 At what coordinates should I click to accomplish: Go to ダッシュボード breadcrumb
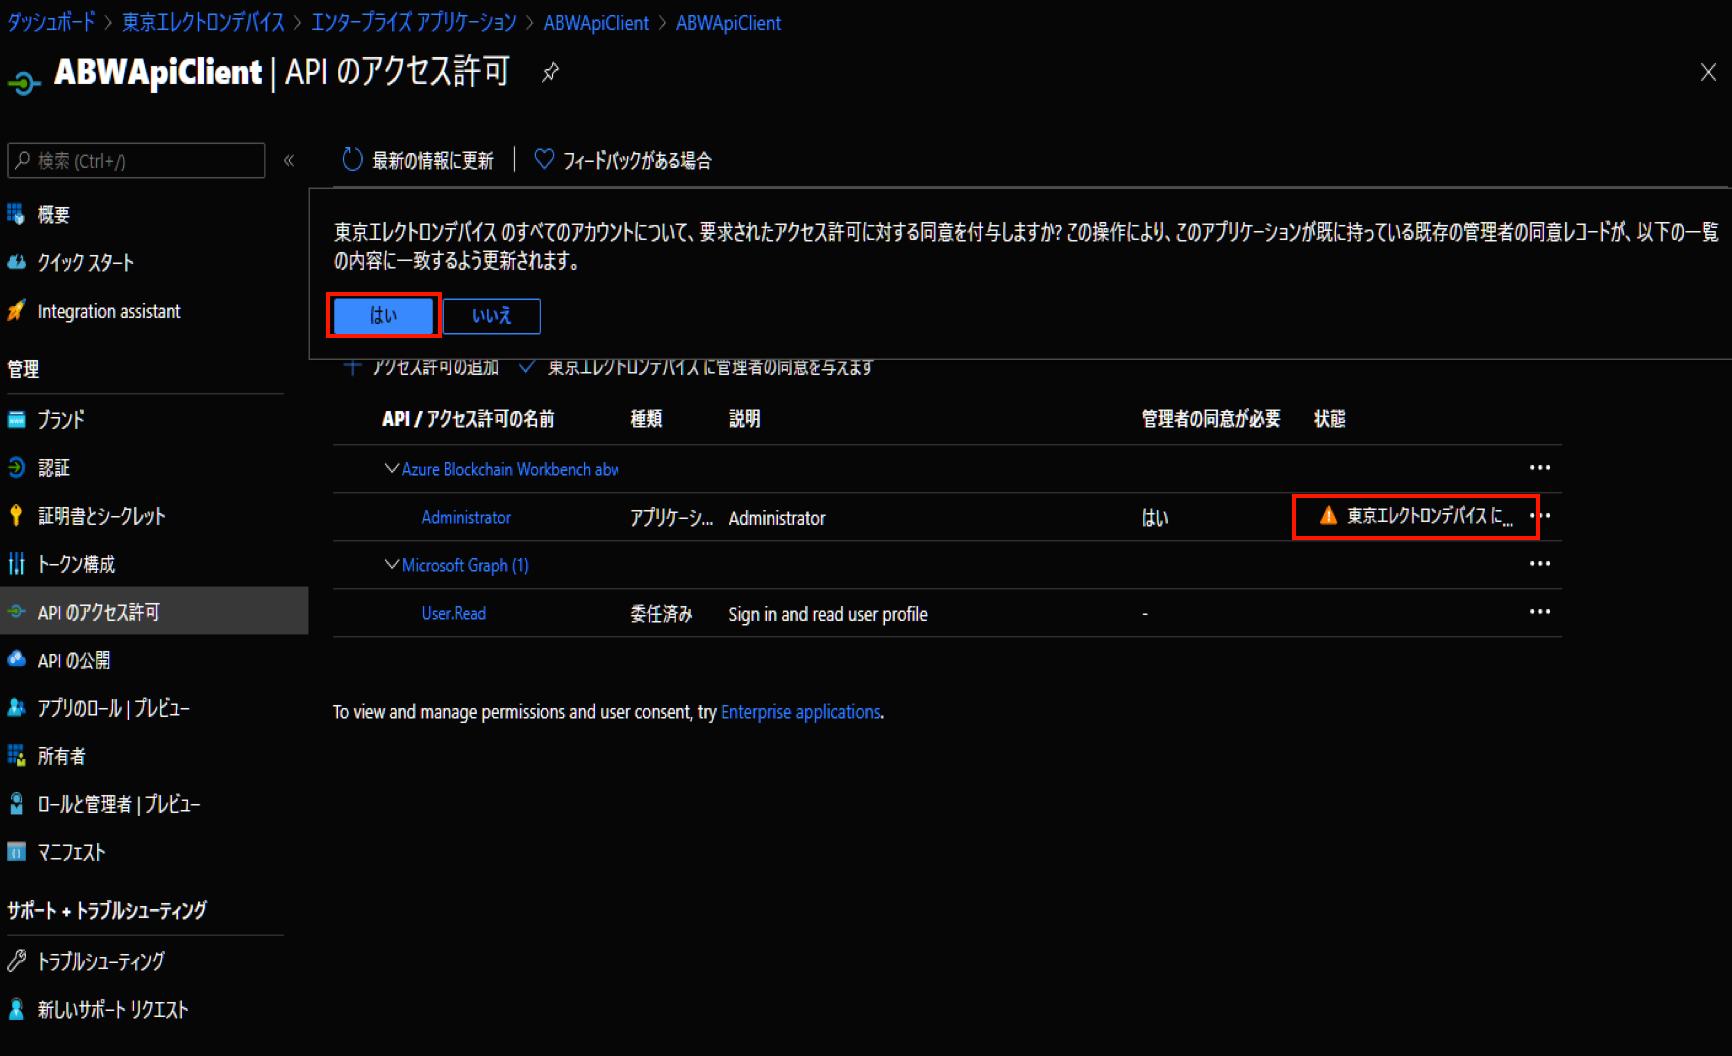pos(52,22)
